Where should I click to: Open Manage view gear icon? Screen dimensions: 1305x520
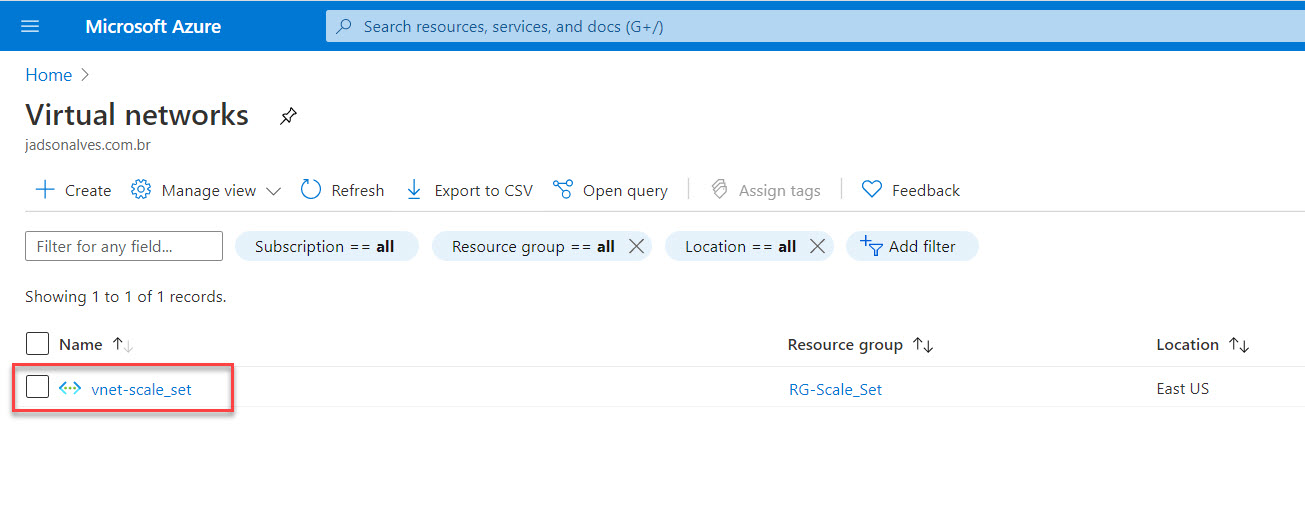[x=141, y=190]
